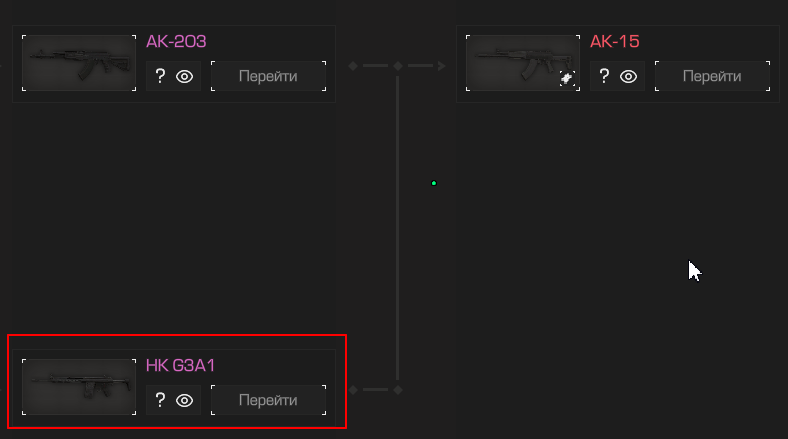Click the Перейти button for AK-203
Image resolution: width=788 pixels, height=439 pixels.
tap(268, 76)
